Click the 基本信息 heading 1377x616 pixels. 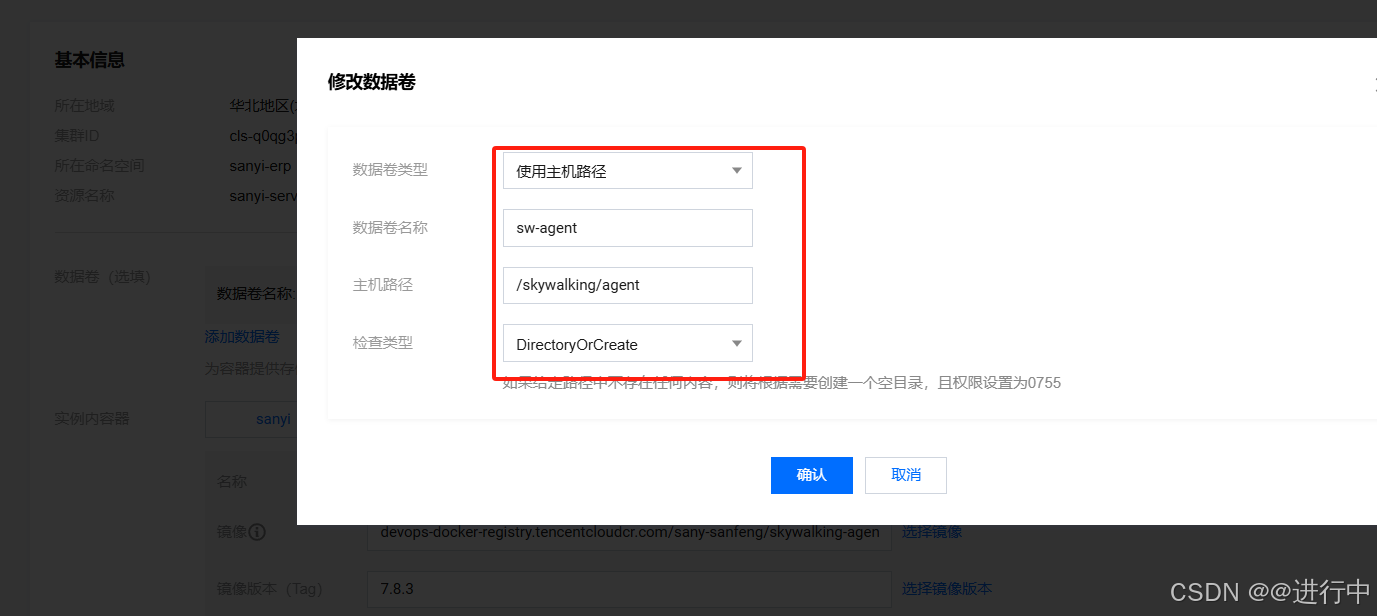tap(90, 60)
